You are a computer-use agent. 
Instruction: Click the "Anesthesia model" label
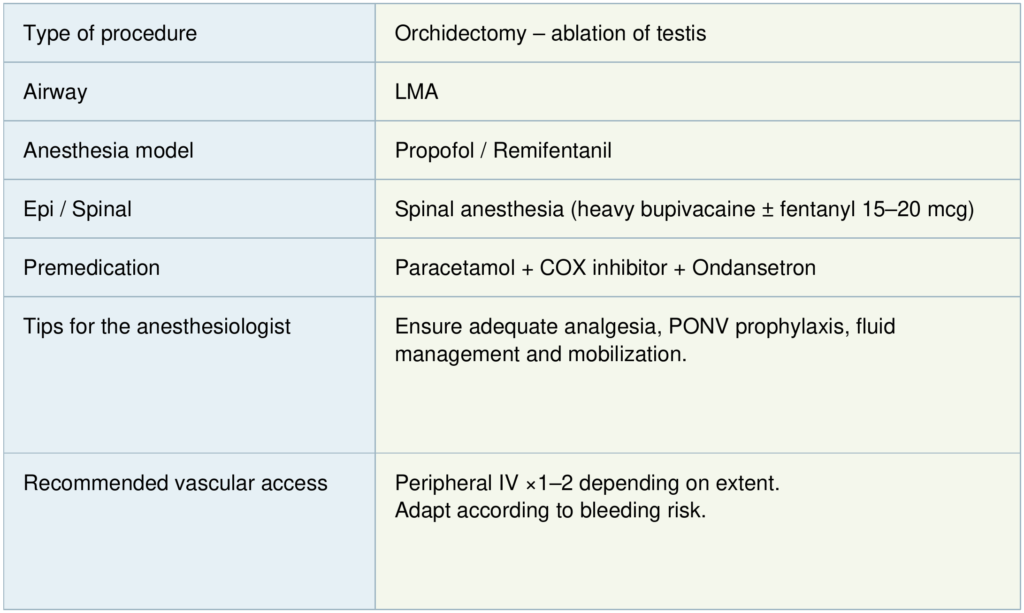pos(109,151)
